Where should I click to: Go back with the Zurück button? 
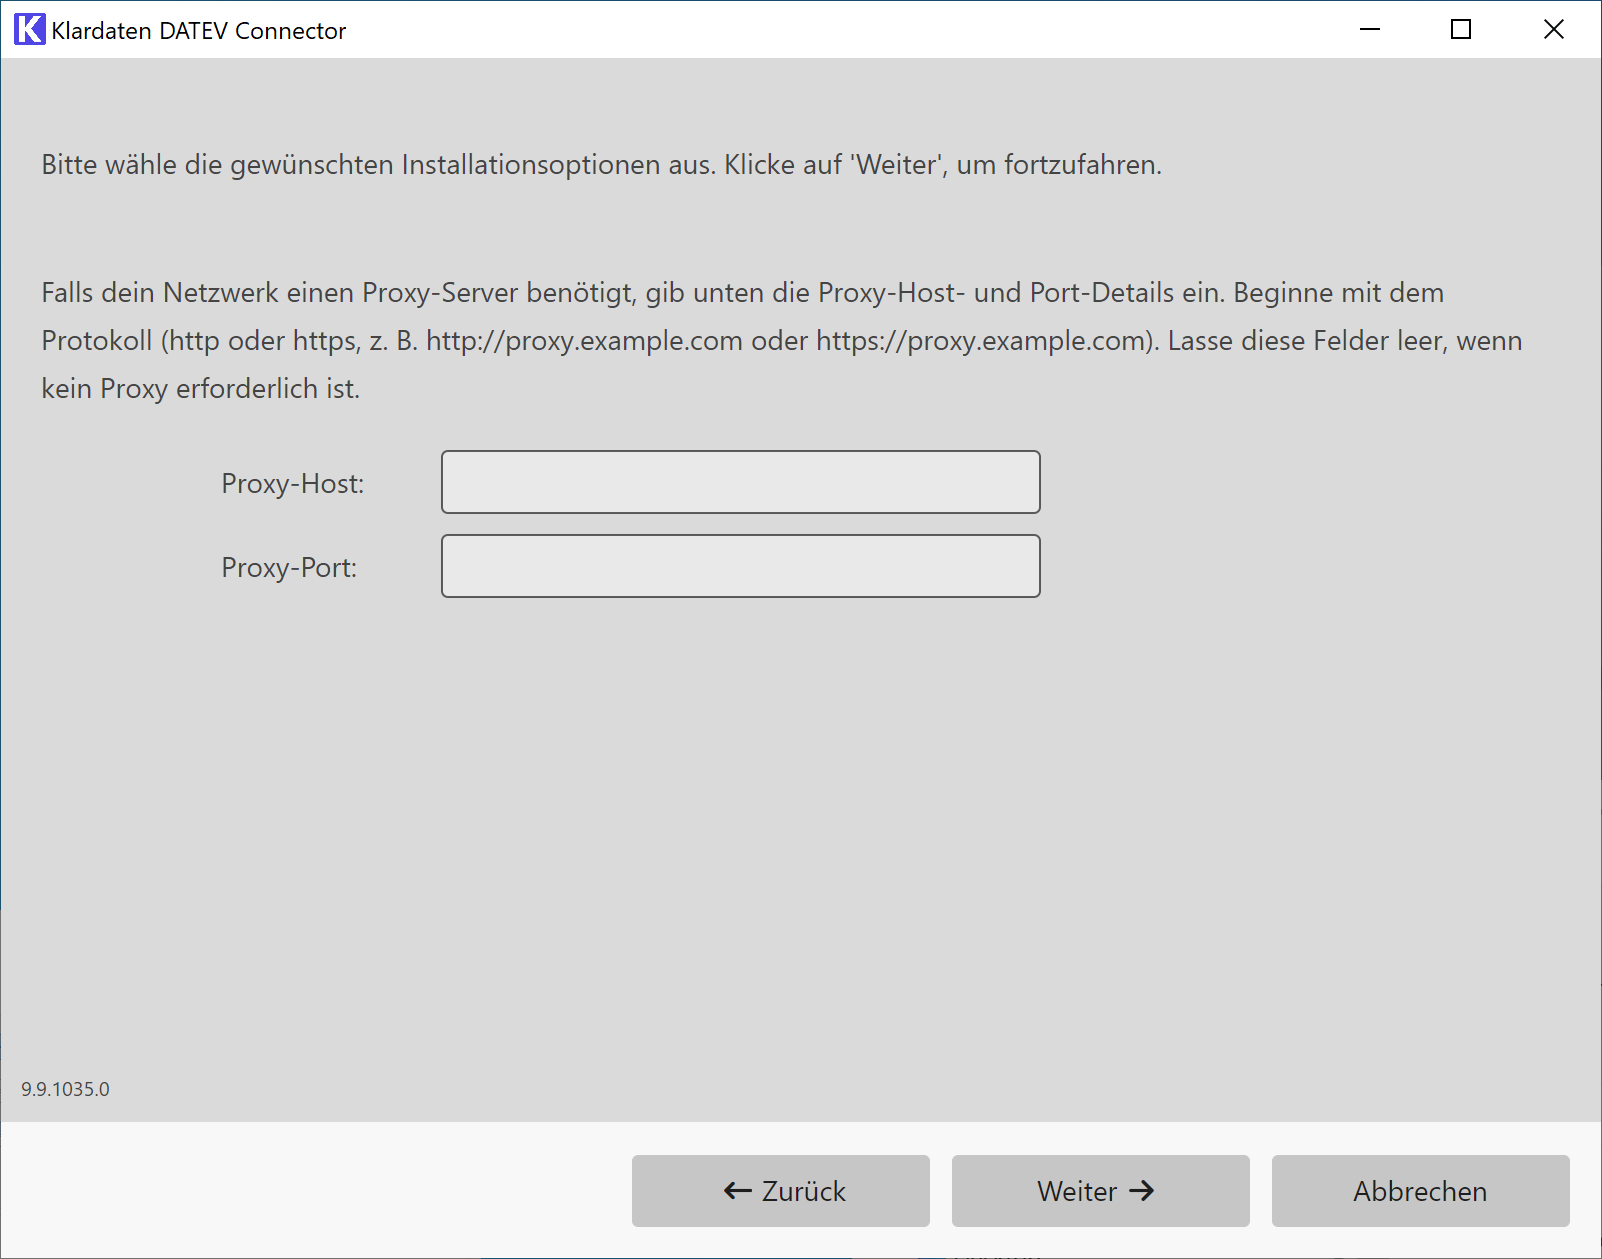(x=780, y=1191)
